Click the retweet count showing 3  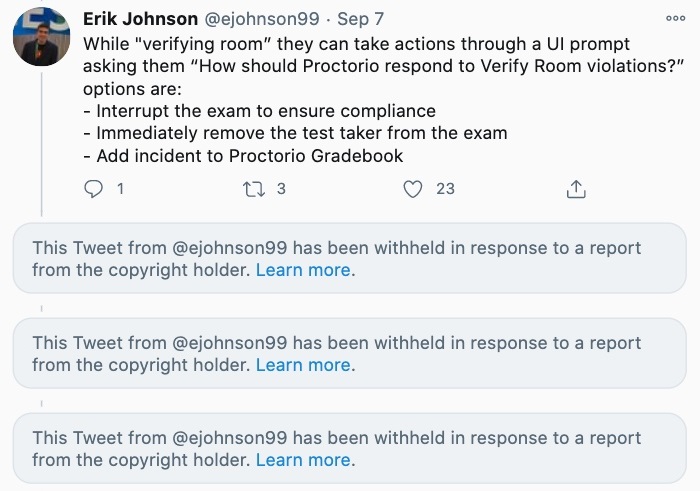pos(281,188)
